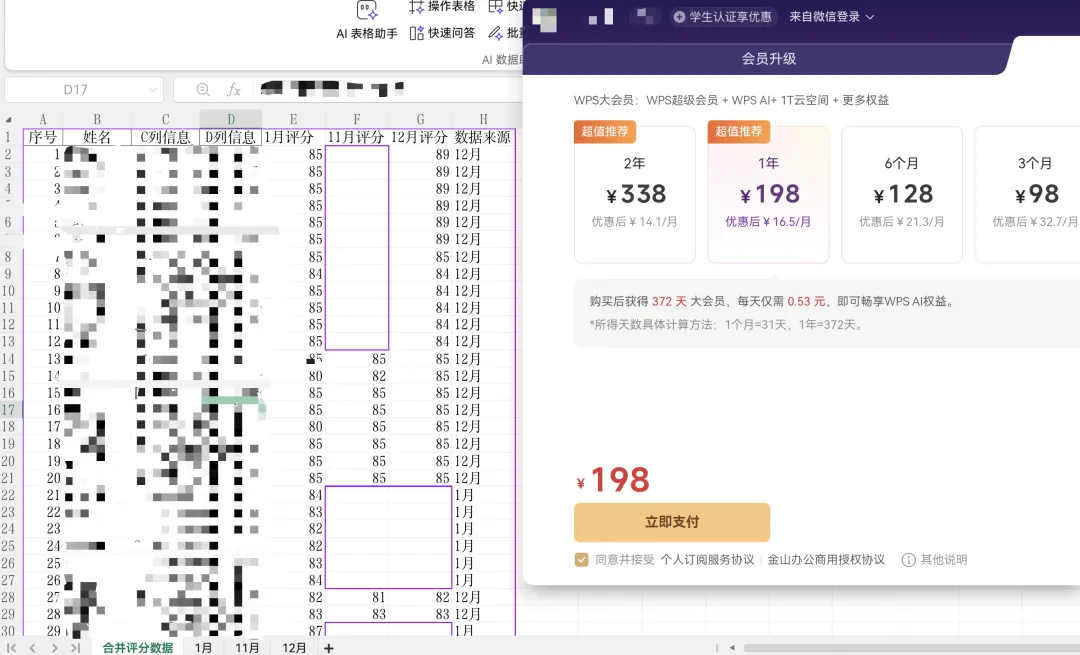Click the plus icon on 学生认证享优惠
Image resolution: width=1080 pixels, height=655 pixels.
coord(679,17)
